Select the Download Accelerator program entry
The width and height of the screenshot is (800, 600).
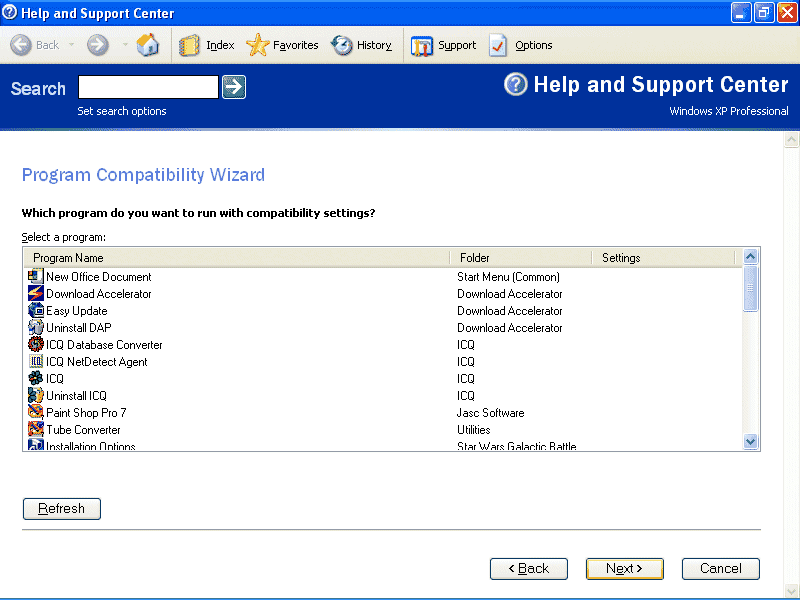tap(99, 294)
